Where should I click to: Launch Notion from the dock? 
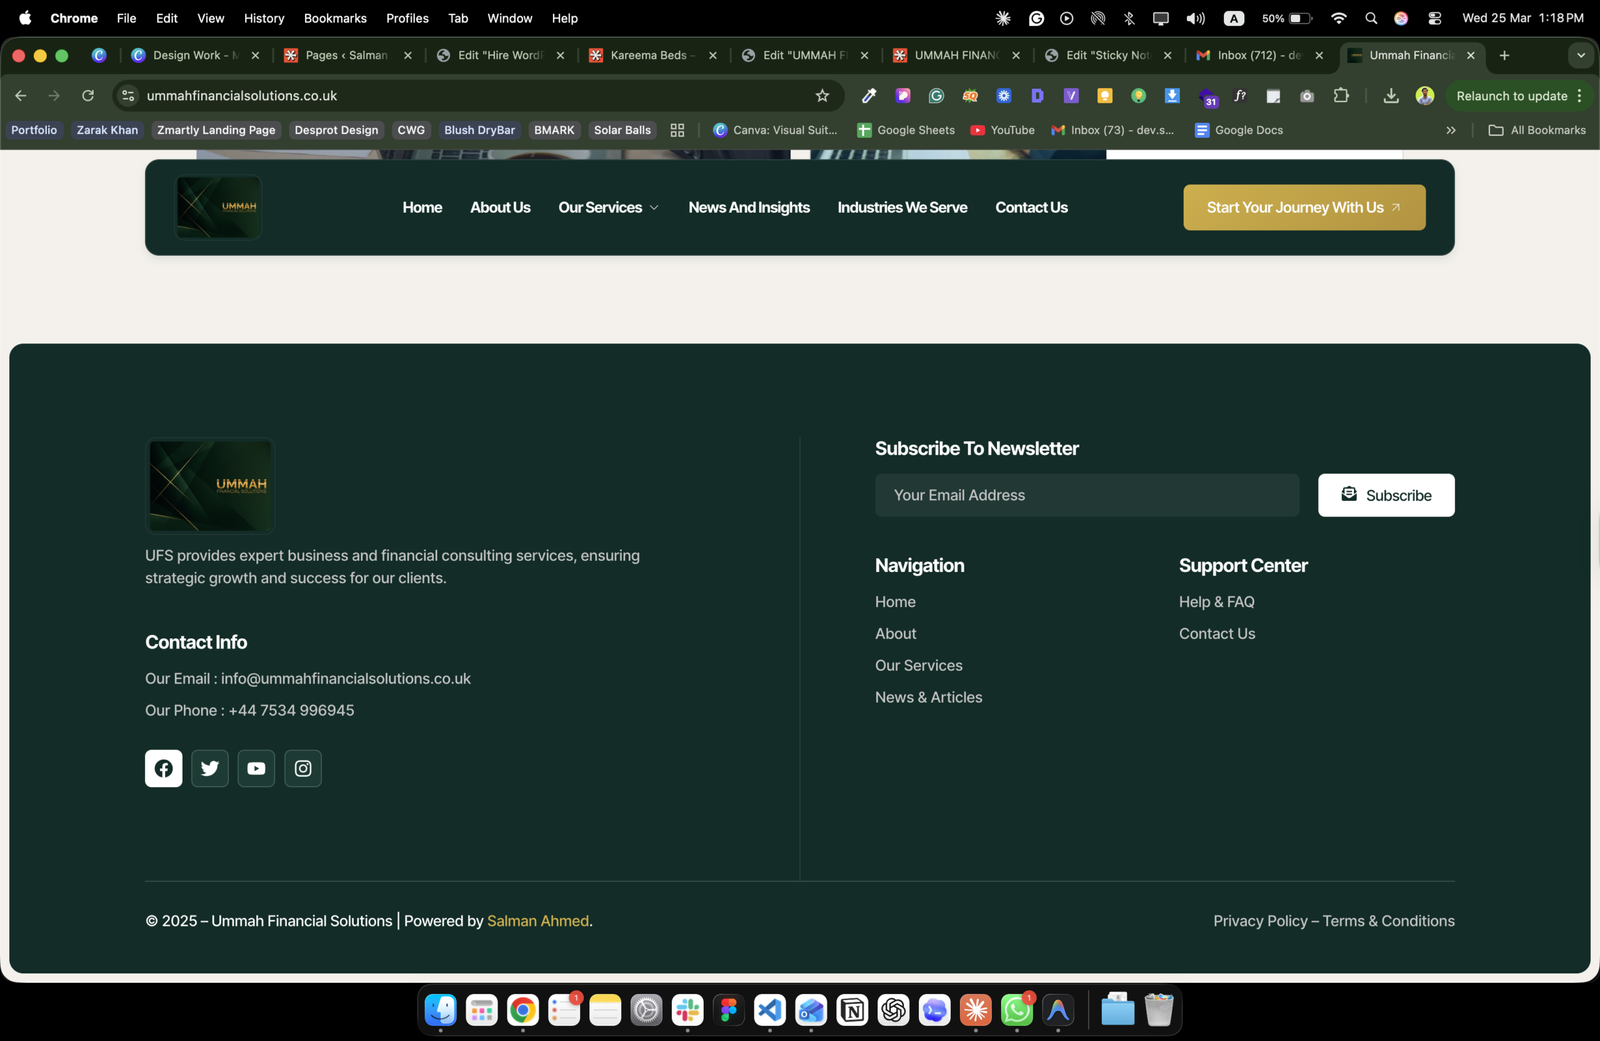tap(852, 1011)
